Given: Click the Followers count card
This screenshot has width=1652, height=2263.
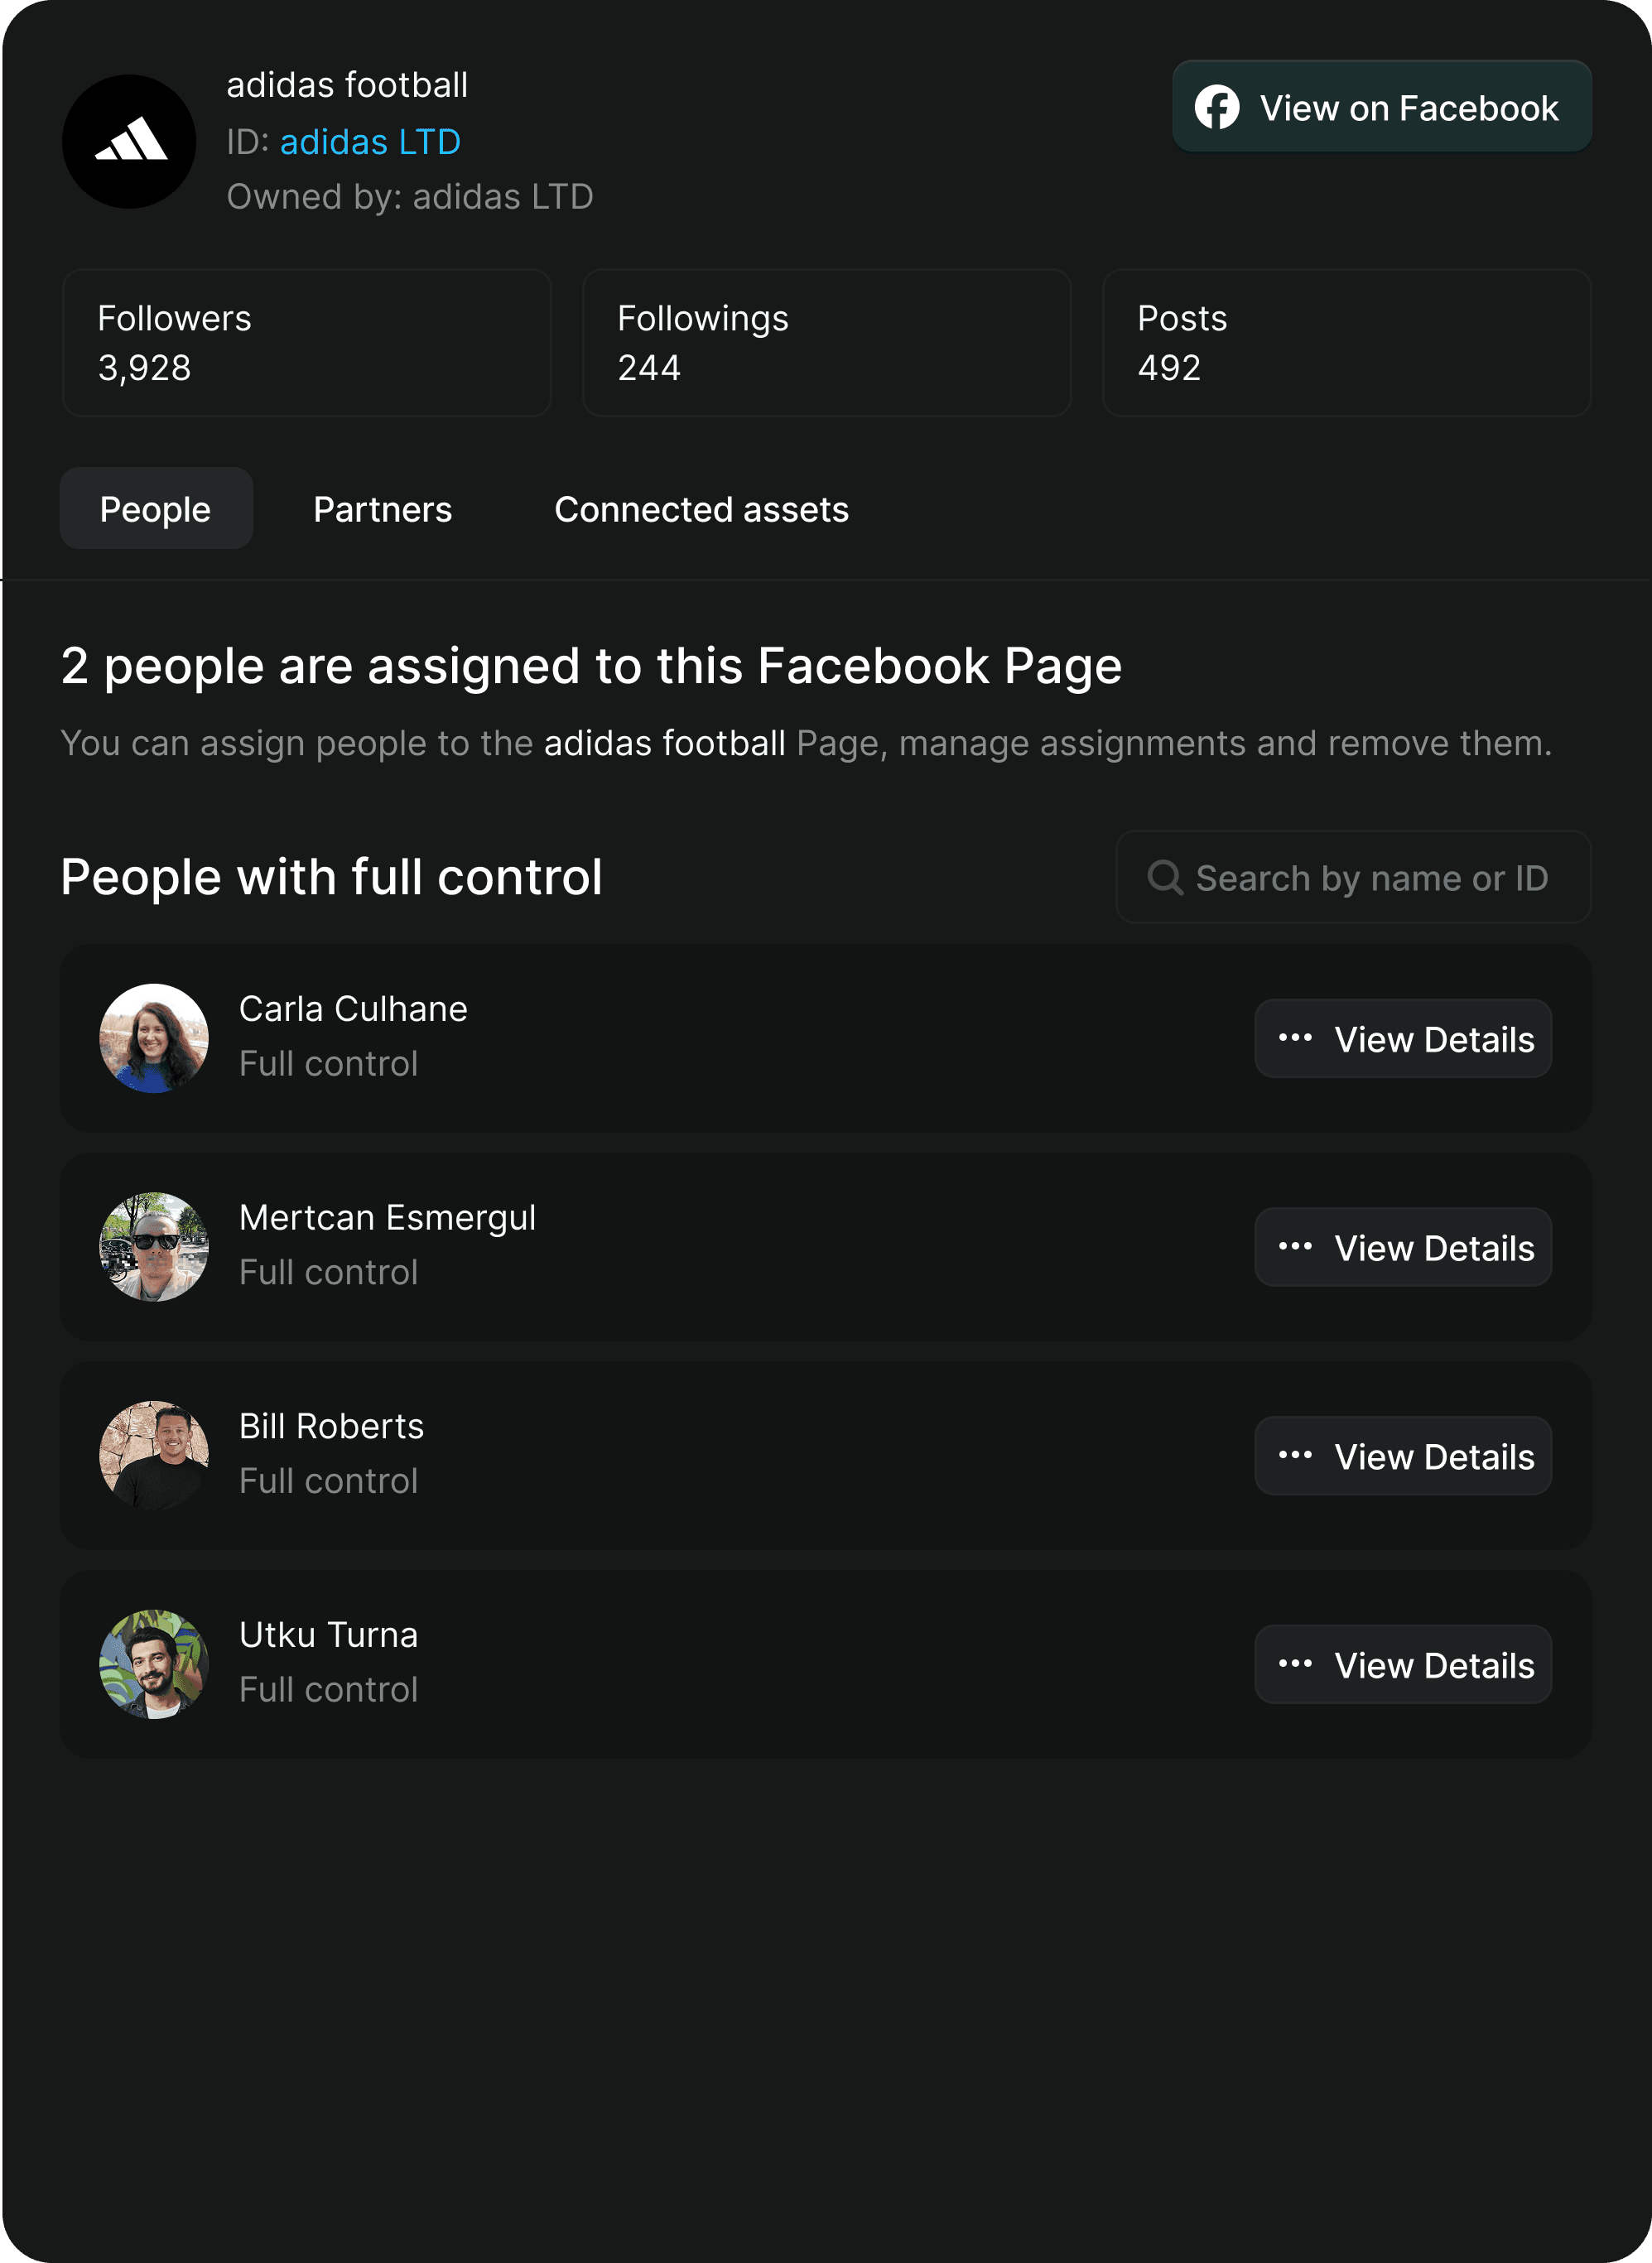Looking at the screenshot, I should 307,342.
